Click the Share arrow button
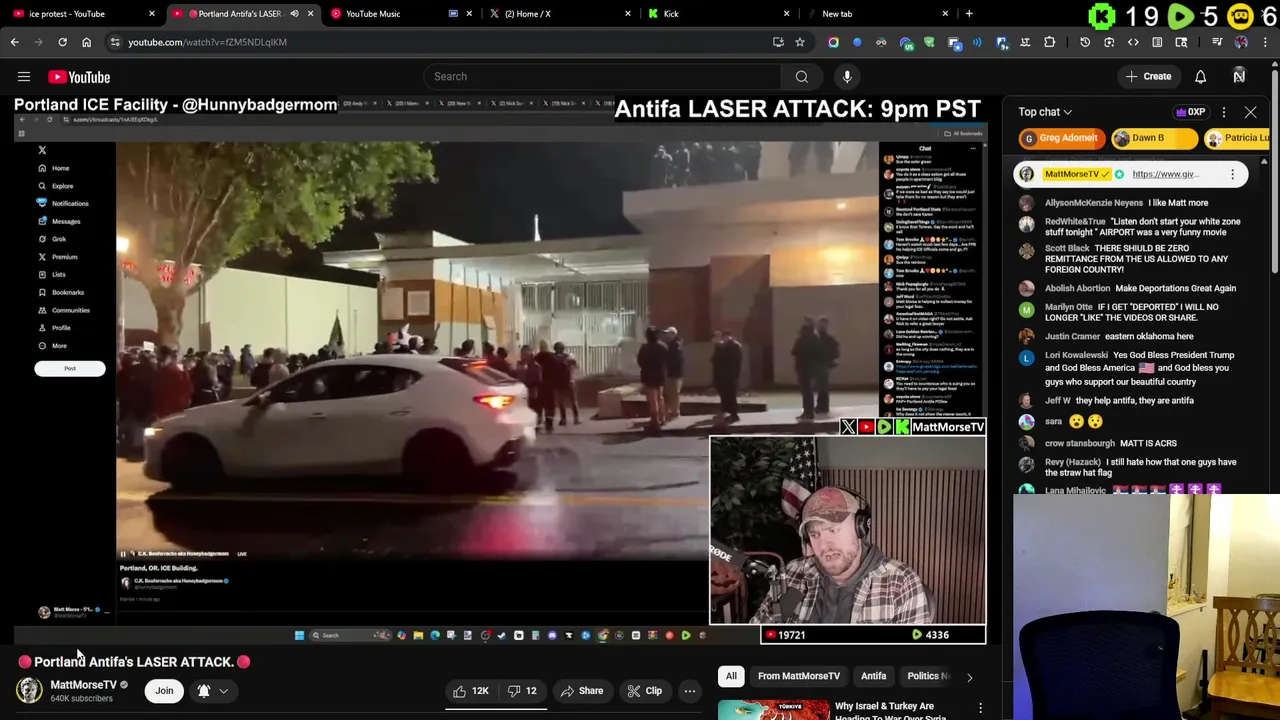 pyautogui.click(x=581, y=691)
